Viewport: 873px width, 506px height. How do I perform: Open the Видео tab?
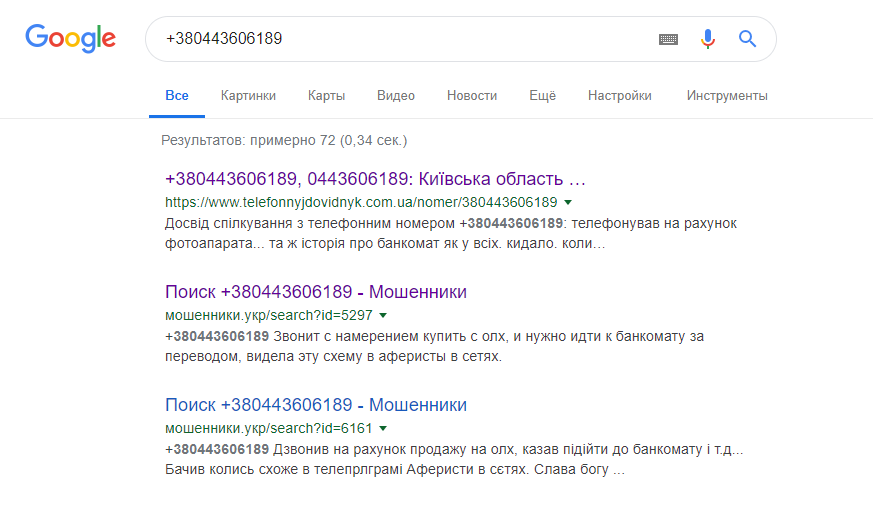coord(396,96)
